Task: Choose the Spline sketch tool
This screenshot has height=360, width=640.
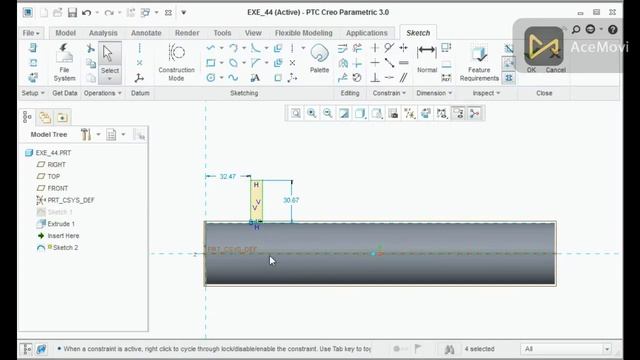Action: tap(233, 78)
